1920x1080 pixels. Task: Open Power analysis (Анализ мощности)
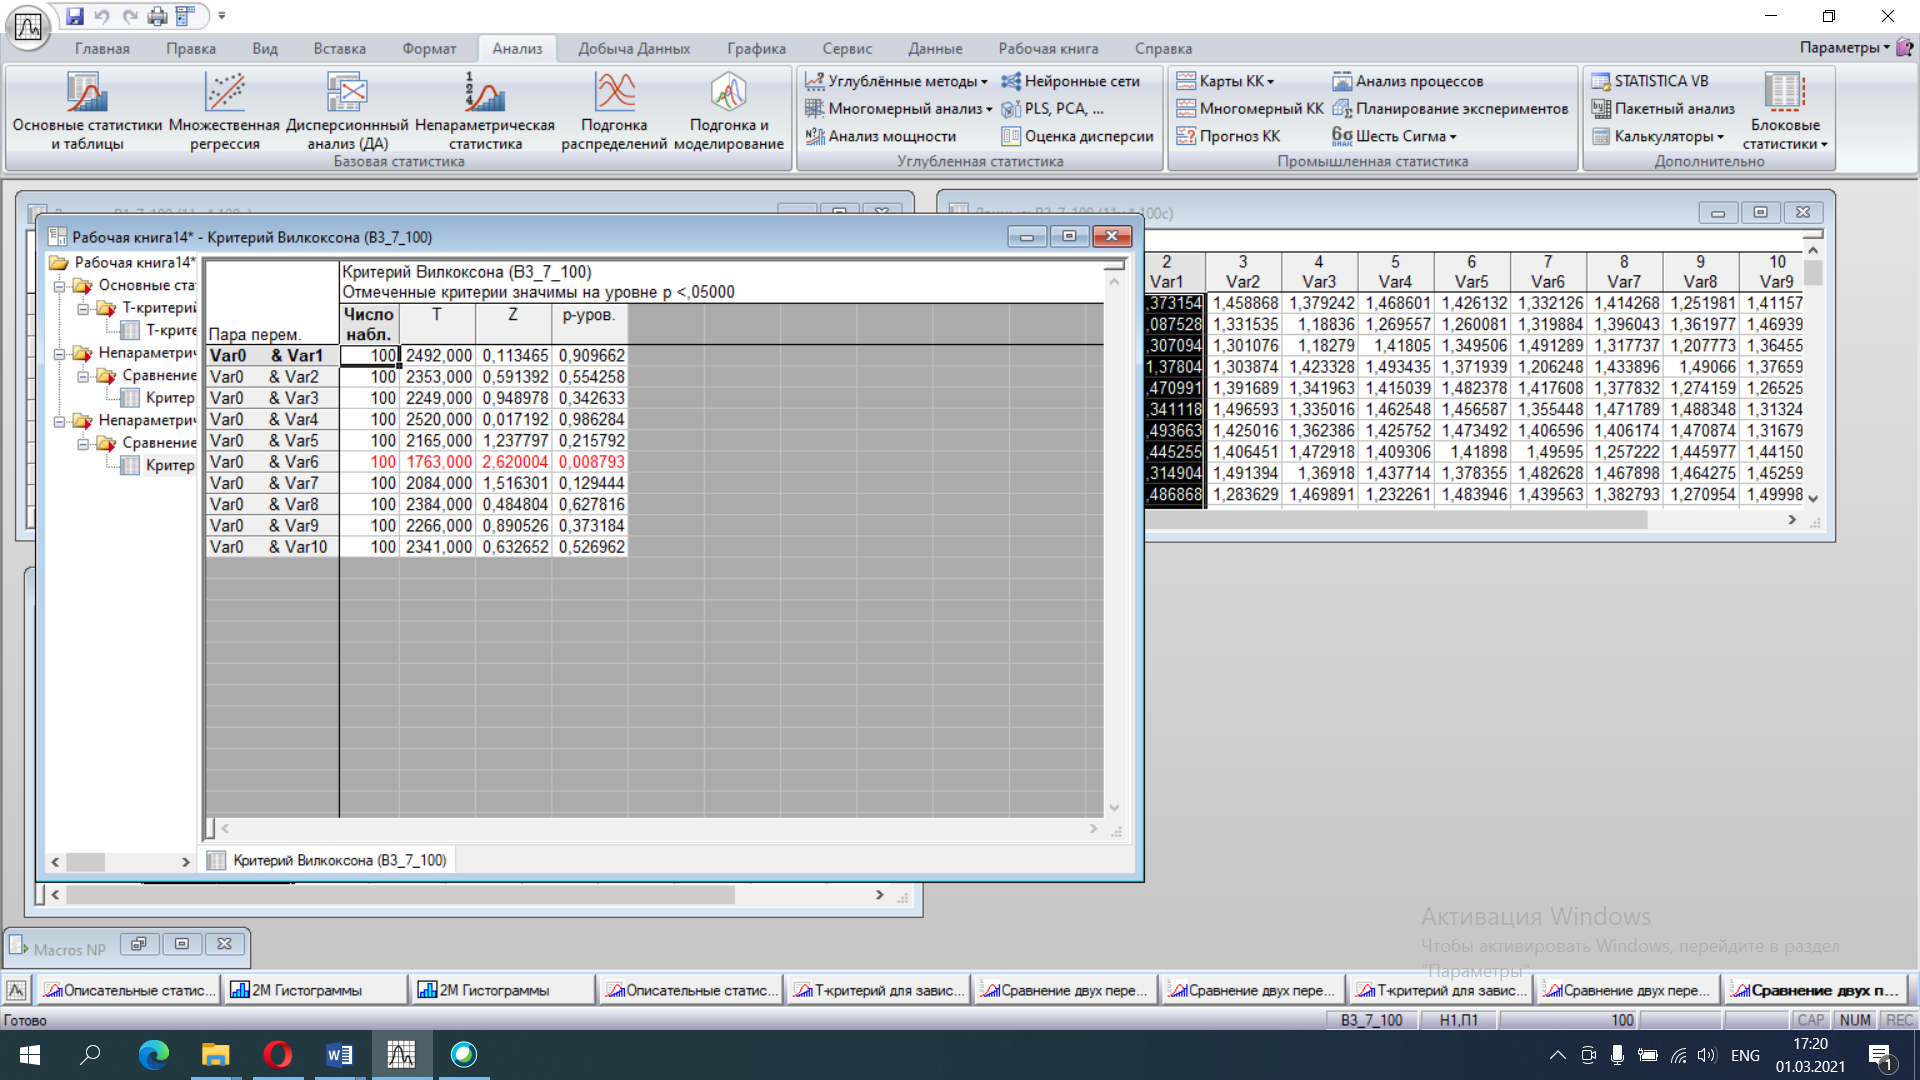pyautogui.click(x=881, y=136)
